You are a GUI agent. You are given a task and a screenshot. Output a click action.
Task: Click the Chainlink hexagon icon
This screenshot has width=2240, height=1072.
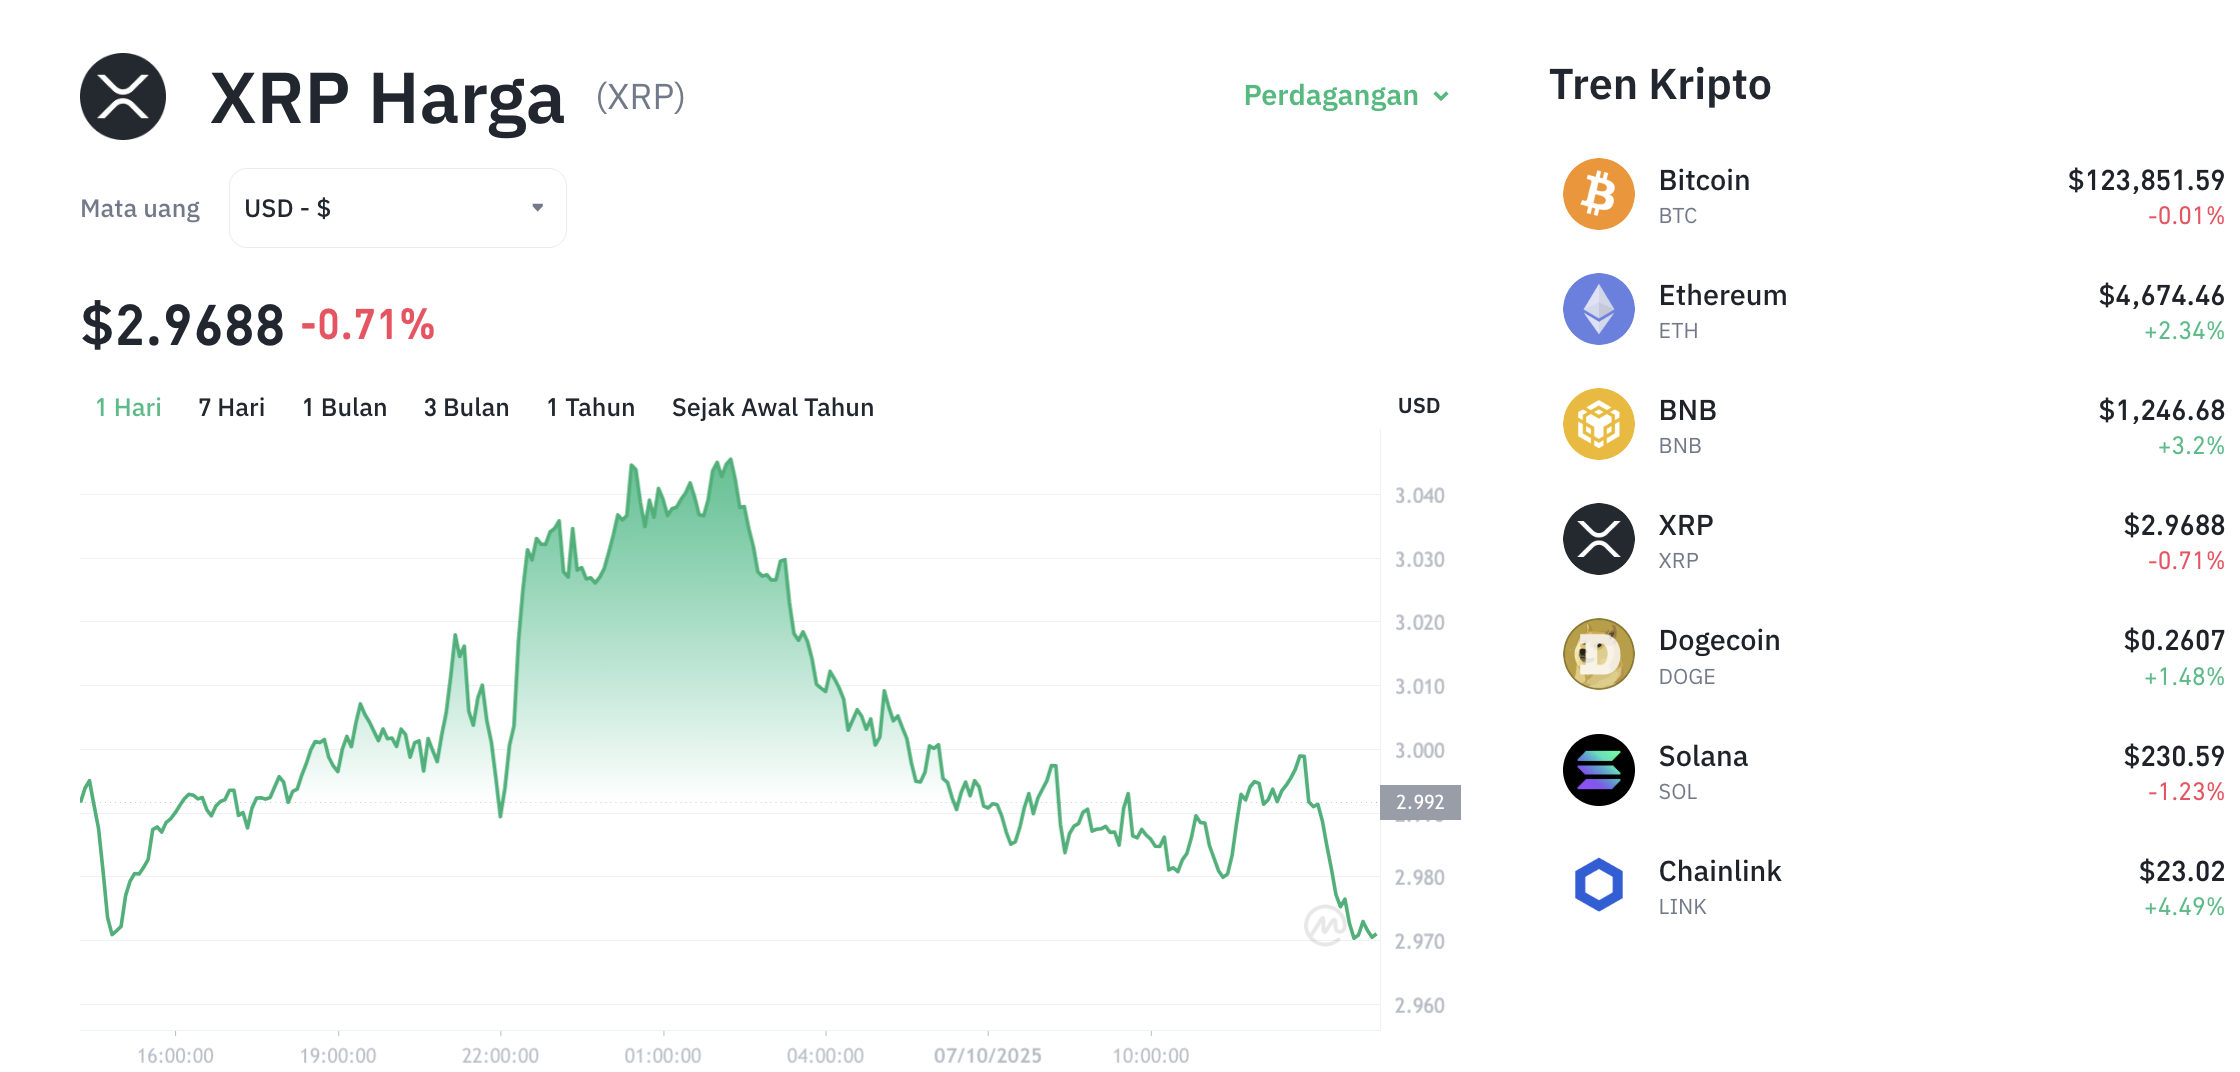(1598, 885)
